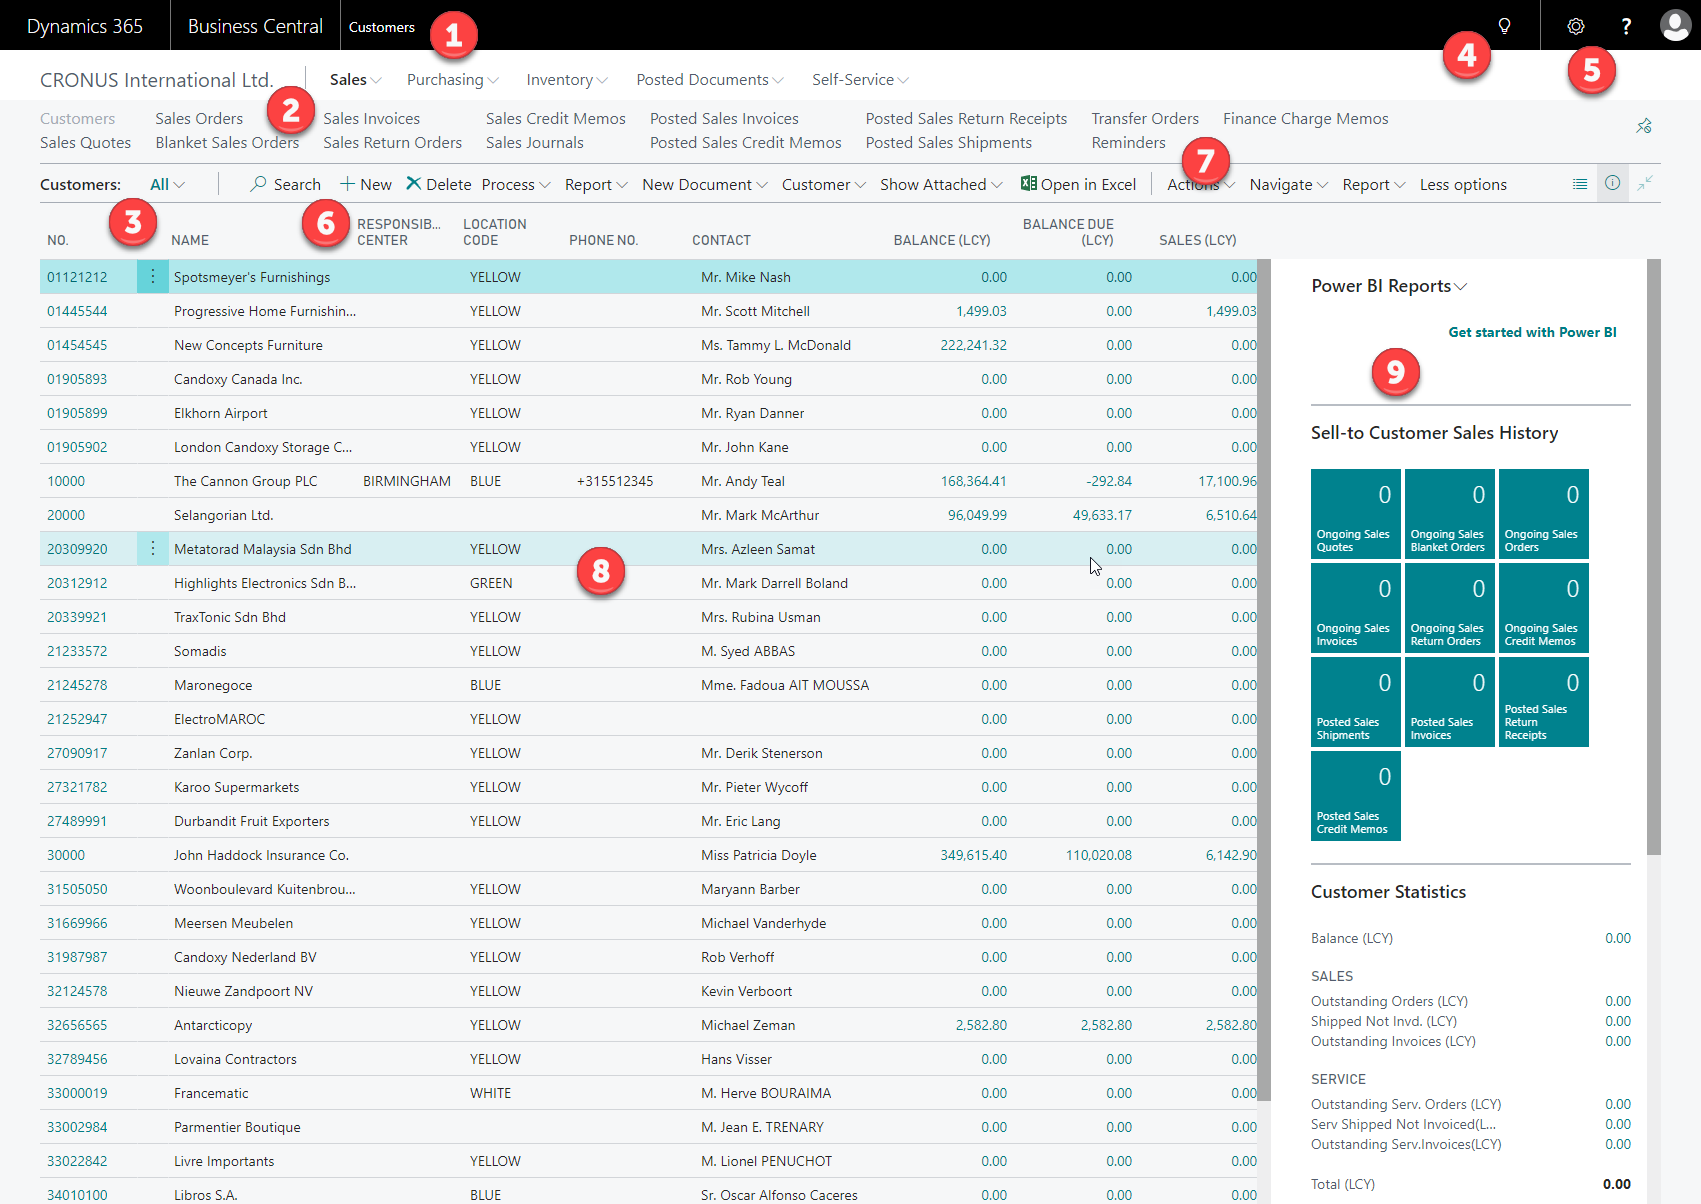Click Get started with Power BI link

pos(1532,332)
